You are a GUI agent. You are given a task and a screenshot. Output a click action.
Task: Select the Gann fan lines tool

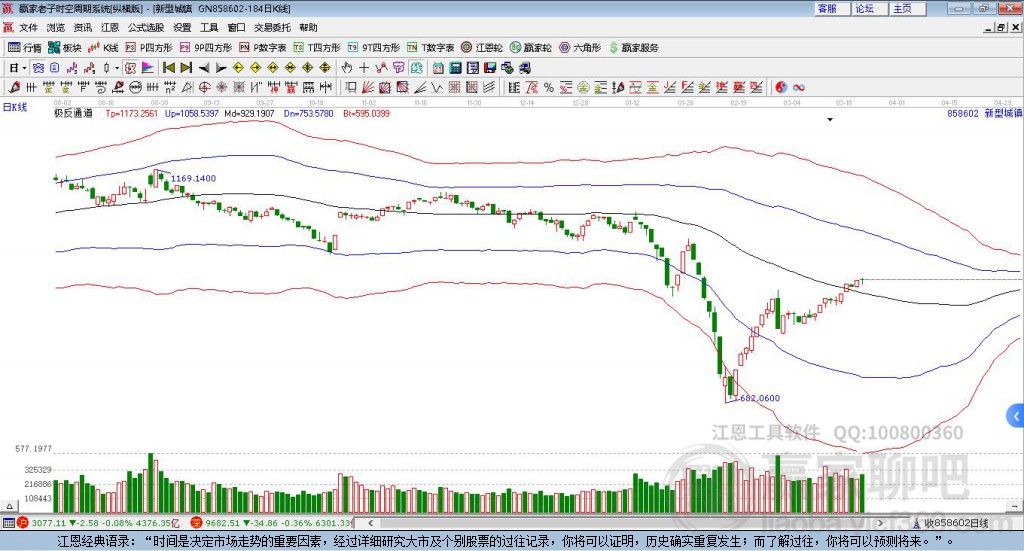click(x=368, y=87)
